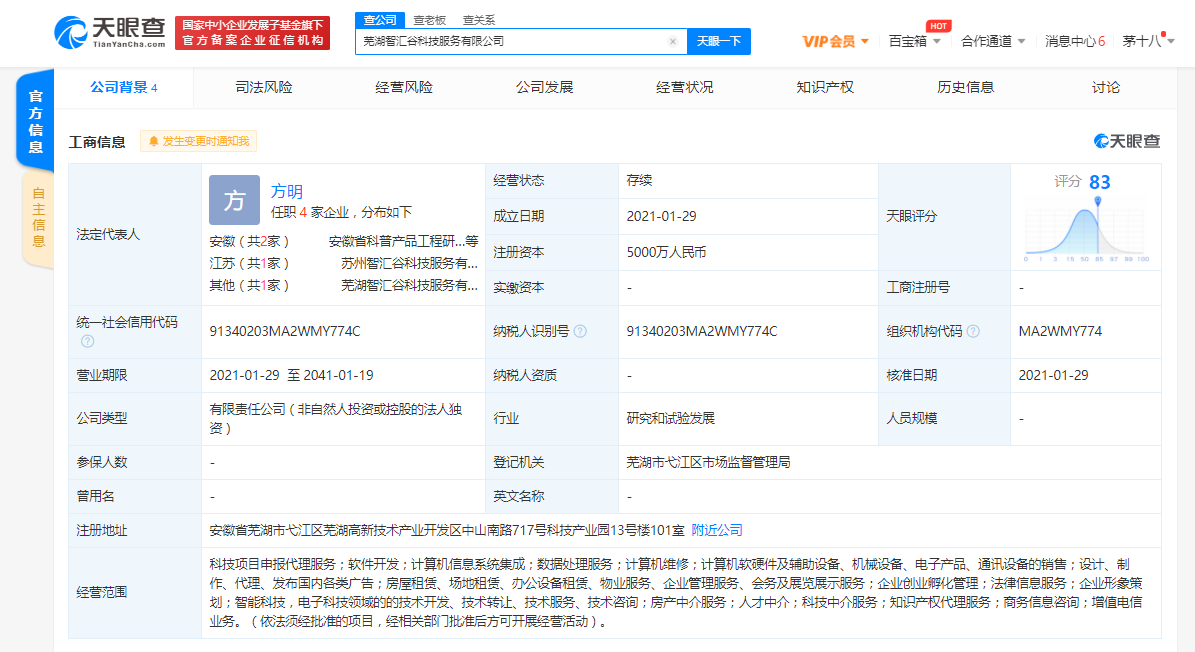Switch to 自主信息 side tab

coord(38,218)
